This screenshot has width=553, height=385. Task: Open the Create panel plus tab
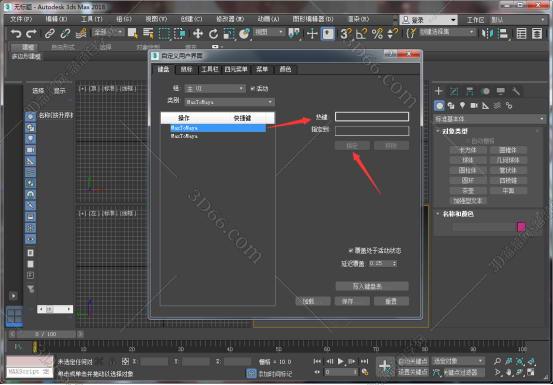coord(438,91)
